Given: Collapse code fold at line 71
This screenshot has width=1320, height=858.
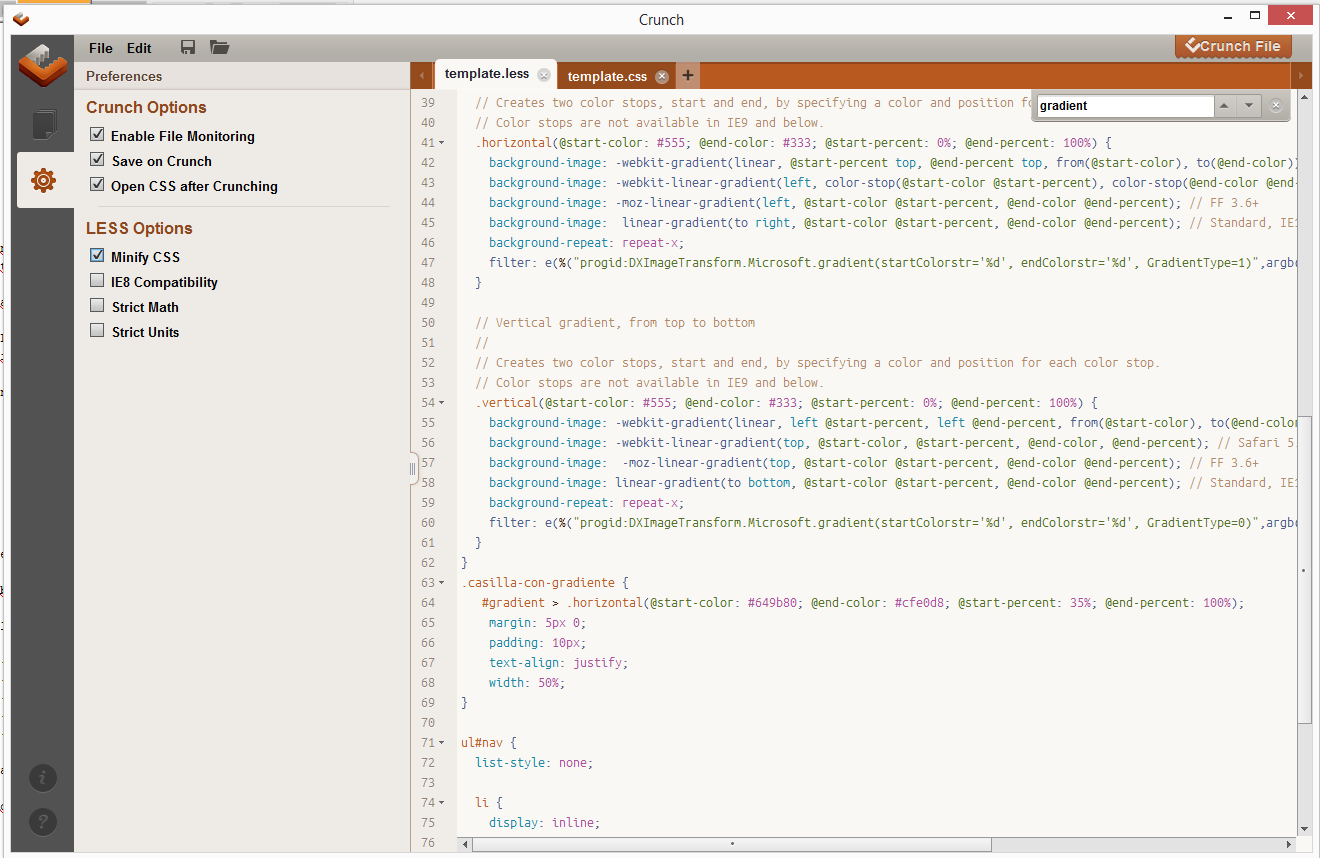Looking at the screenshot, I should point(442,743).
